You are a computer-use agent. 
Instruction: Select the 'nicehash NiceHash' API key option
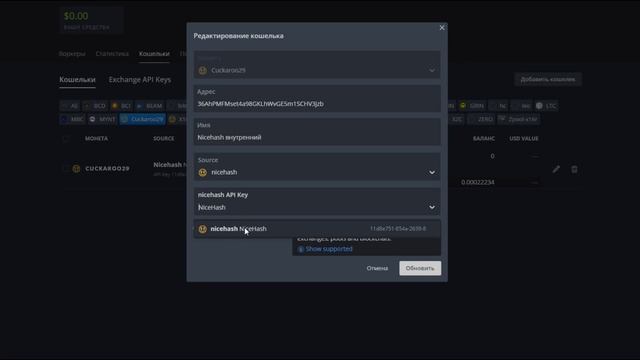[x=317, y=229]
